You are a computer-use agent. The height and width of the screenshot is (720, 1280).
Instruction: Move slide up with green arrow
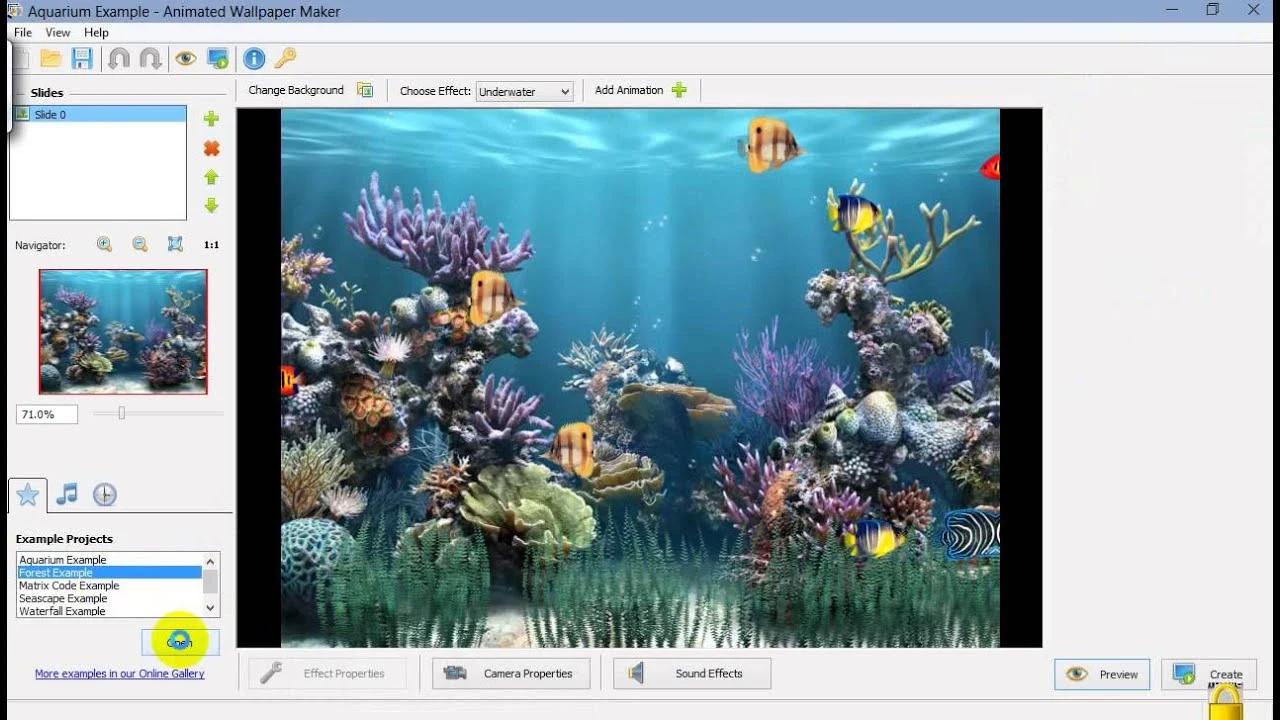(211, 177)
